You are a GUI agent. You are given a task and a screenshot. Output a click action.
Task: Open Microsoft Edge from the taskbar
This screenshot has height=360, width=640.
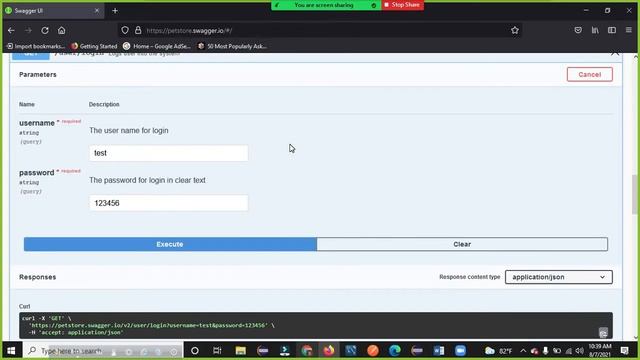coord(395,351)
